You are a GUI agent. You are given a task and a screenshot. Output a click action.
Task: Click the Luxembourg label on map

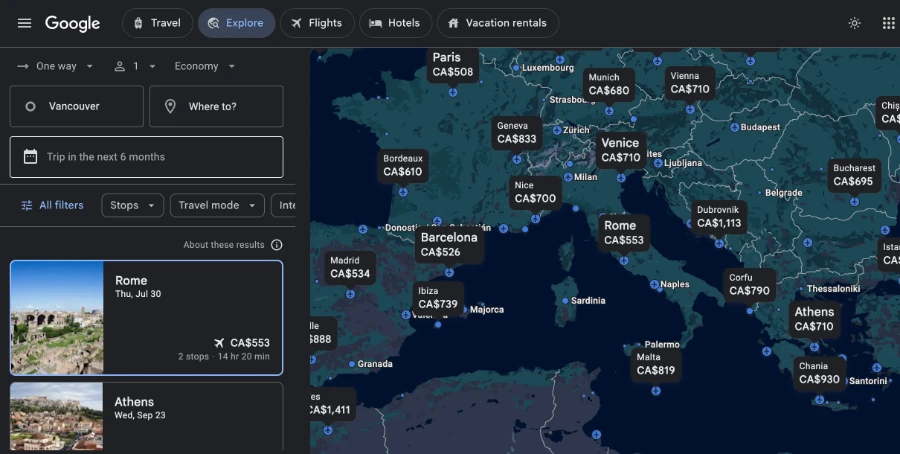pyautogui.click(x=548, y=68)
